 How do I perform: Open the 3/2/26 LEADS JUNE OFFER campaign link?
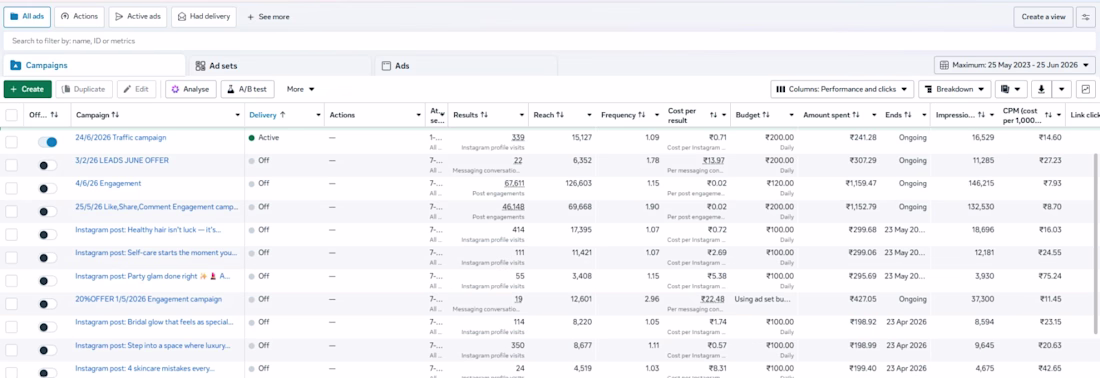(122, 161)
